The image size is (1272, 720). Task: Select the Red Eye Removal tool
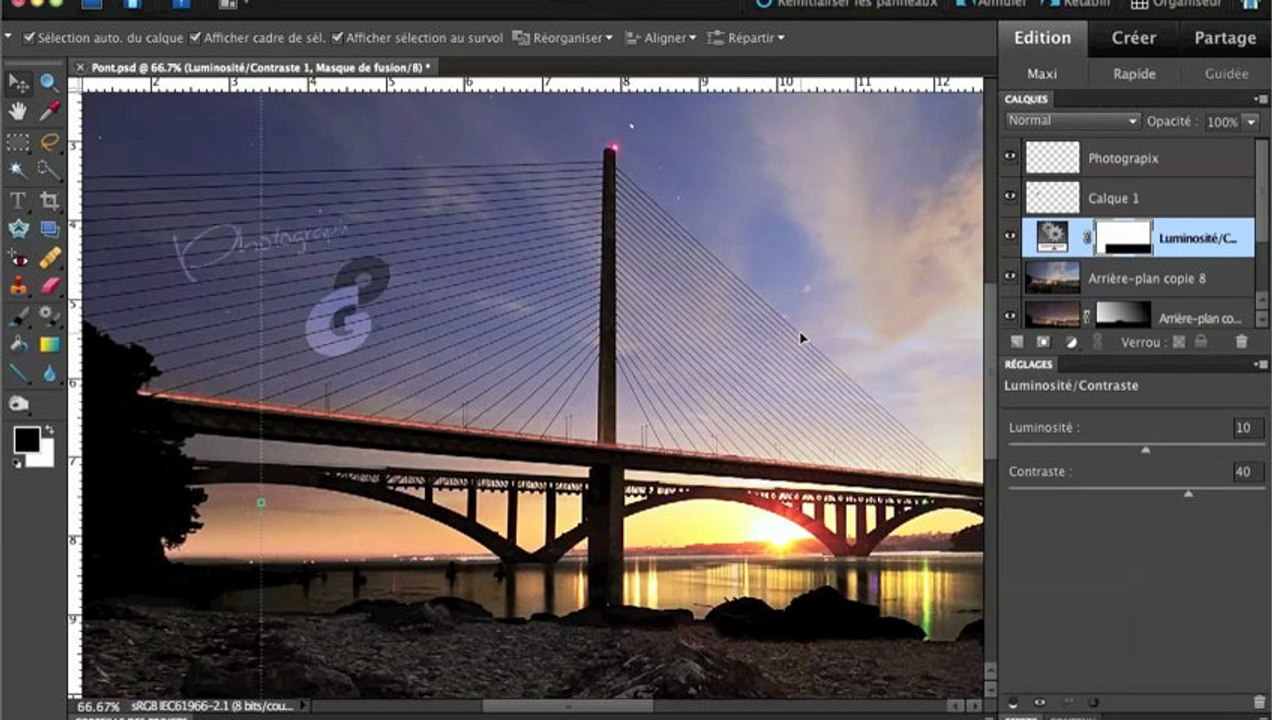pyautogui.click(x=18, y=258)
